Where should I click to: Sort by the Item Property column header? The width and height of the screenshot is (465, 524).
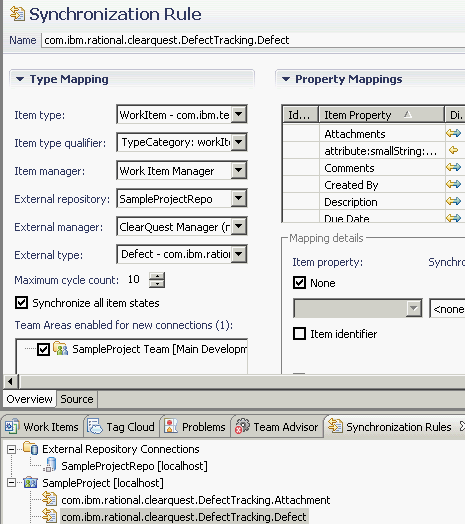381,115
